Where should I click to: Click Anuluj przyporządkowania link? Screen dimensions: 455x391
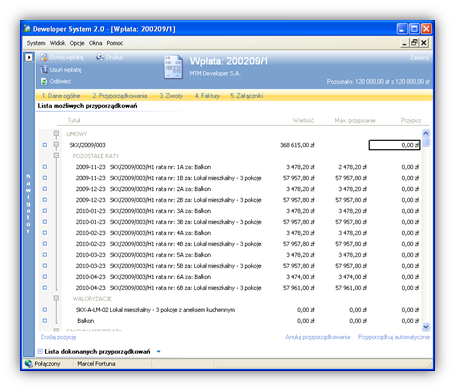pos(318,337)
